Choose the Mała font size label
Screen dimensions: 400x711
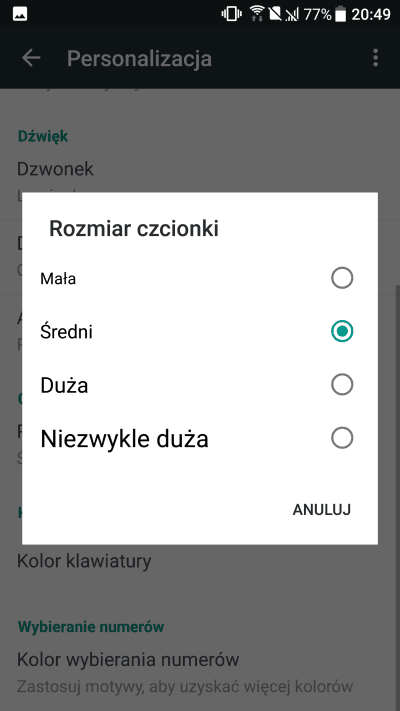pos(58,278)
